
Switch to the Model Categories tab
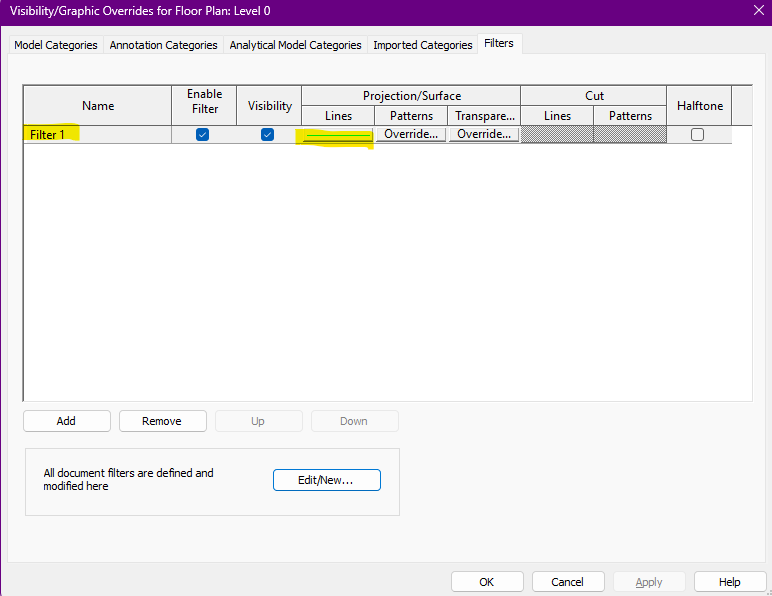click(x=56, y=45)
